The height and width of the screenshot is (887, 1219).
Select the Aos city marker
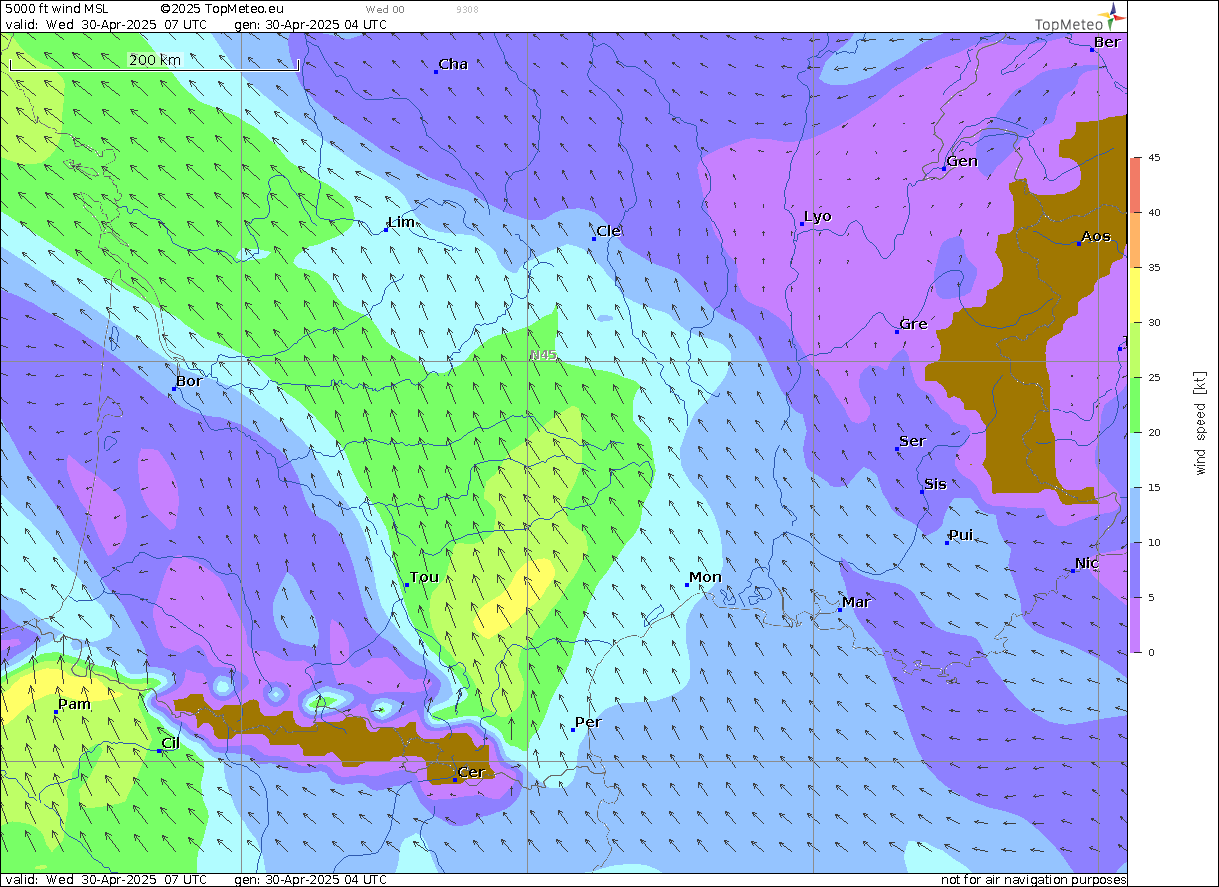[1079, 244]
